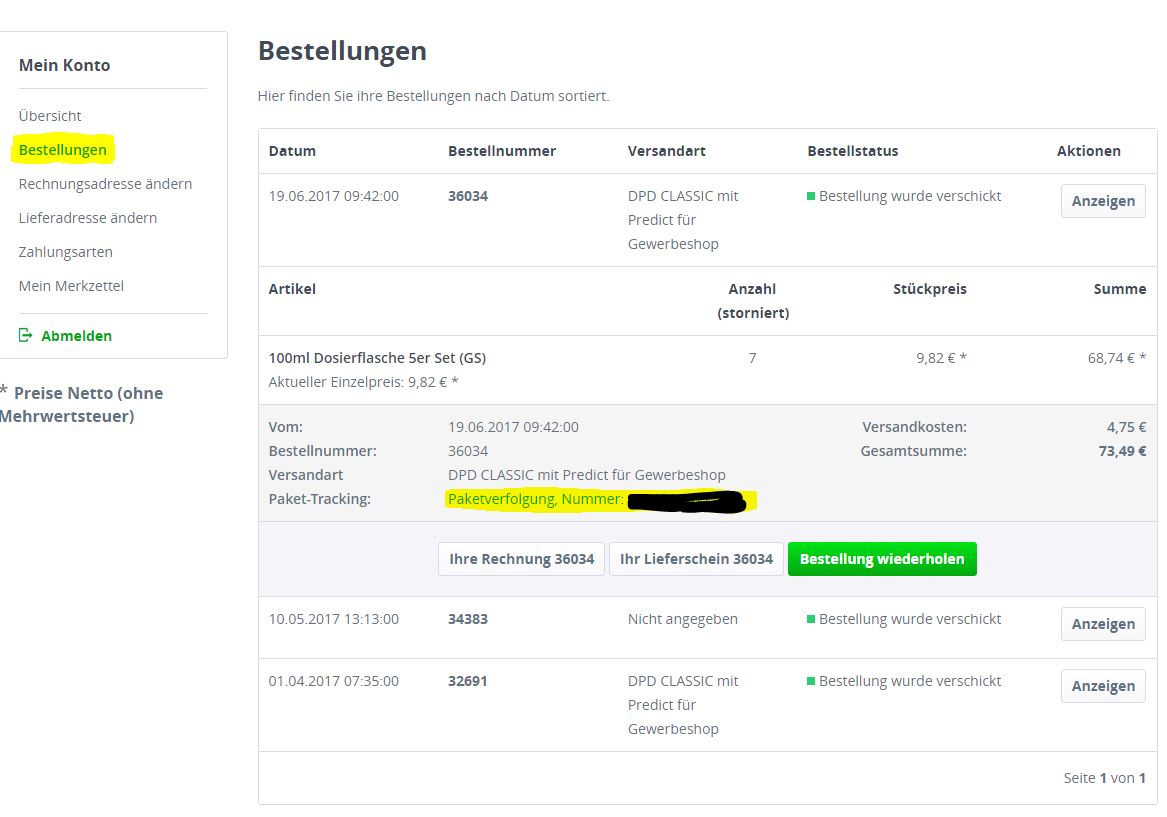Click the Bestellungen page heading
The width and height of the screenshot is (1167, 817).
pyautogui.click(x=342, y=51)
